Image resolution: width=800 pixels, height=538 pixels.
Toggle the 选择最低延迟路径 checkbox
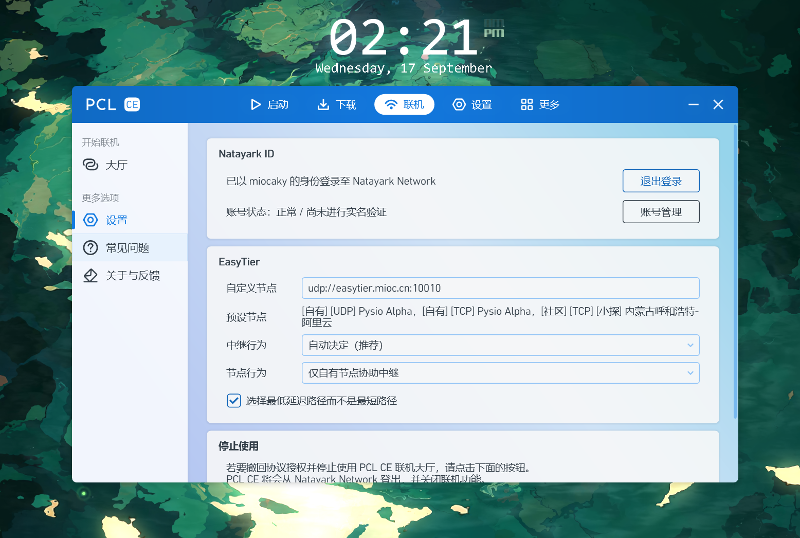[234, 400]
